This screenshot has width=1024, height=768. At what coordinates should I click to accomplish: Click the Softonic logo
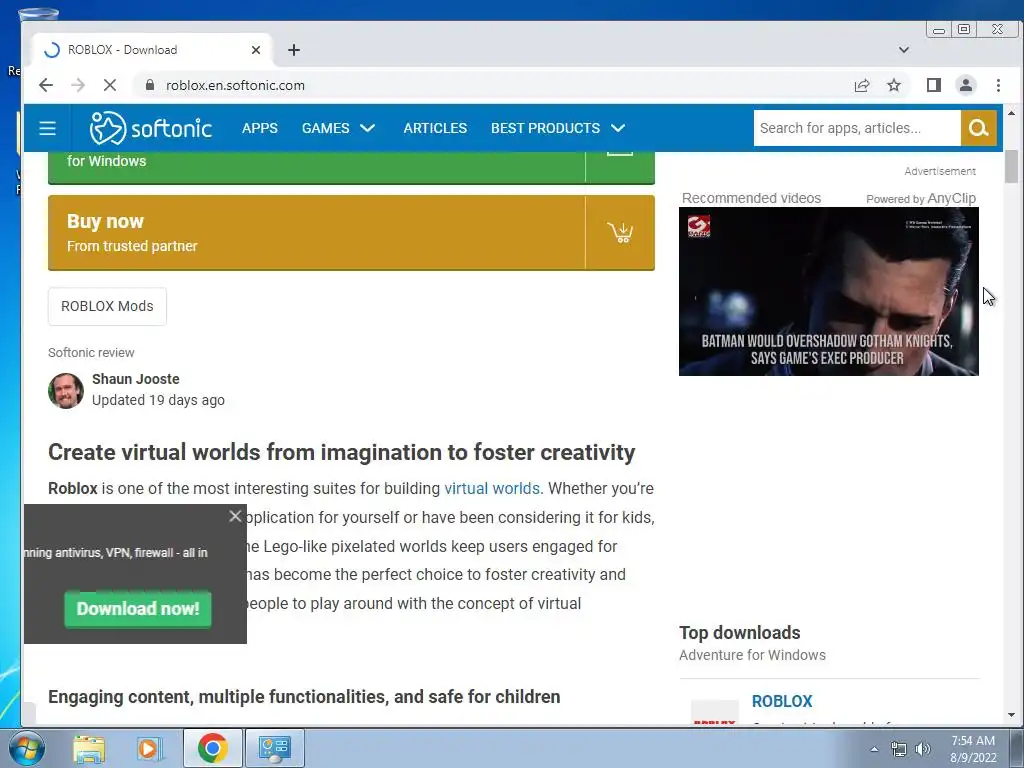[x=151, y=128]
